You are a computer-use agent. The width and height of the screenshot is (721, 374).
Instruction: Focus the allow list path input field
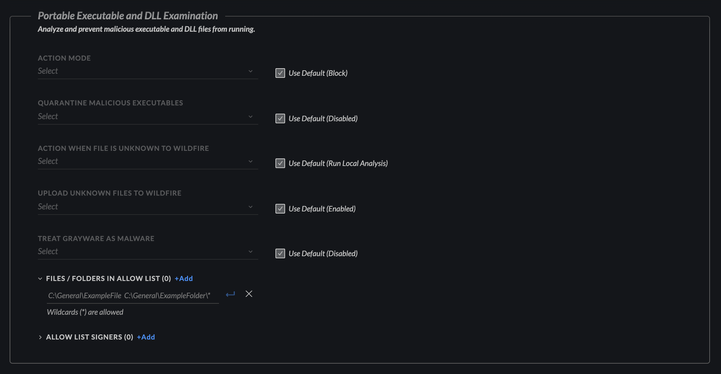132,295
